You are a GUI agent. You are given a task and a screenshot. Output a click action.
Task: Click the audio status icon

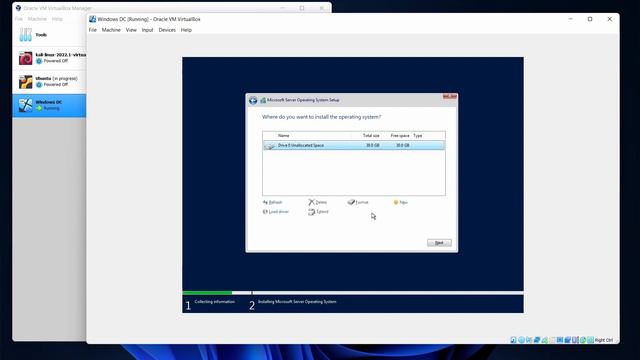click(x=529, y=340)
